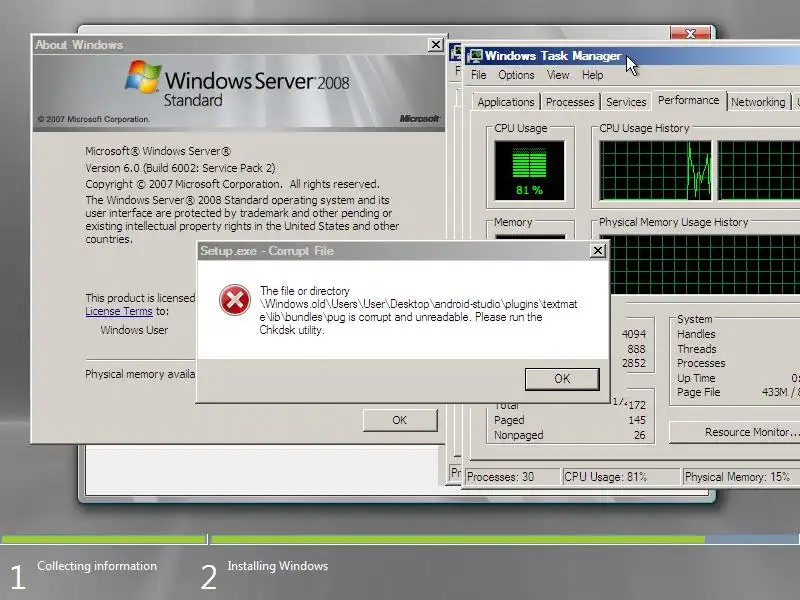This screenshot has width=800, height=600.
Task: Click the 'Windows User' licensee text
Action: click(x=134, y=330)
